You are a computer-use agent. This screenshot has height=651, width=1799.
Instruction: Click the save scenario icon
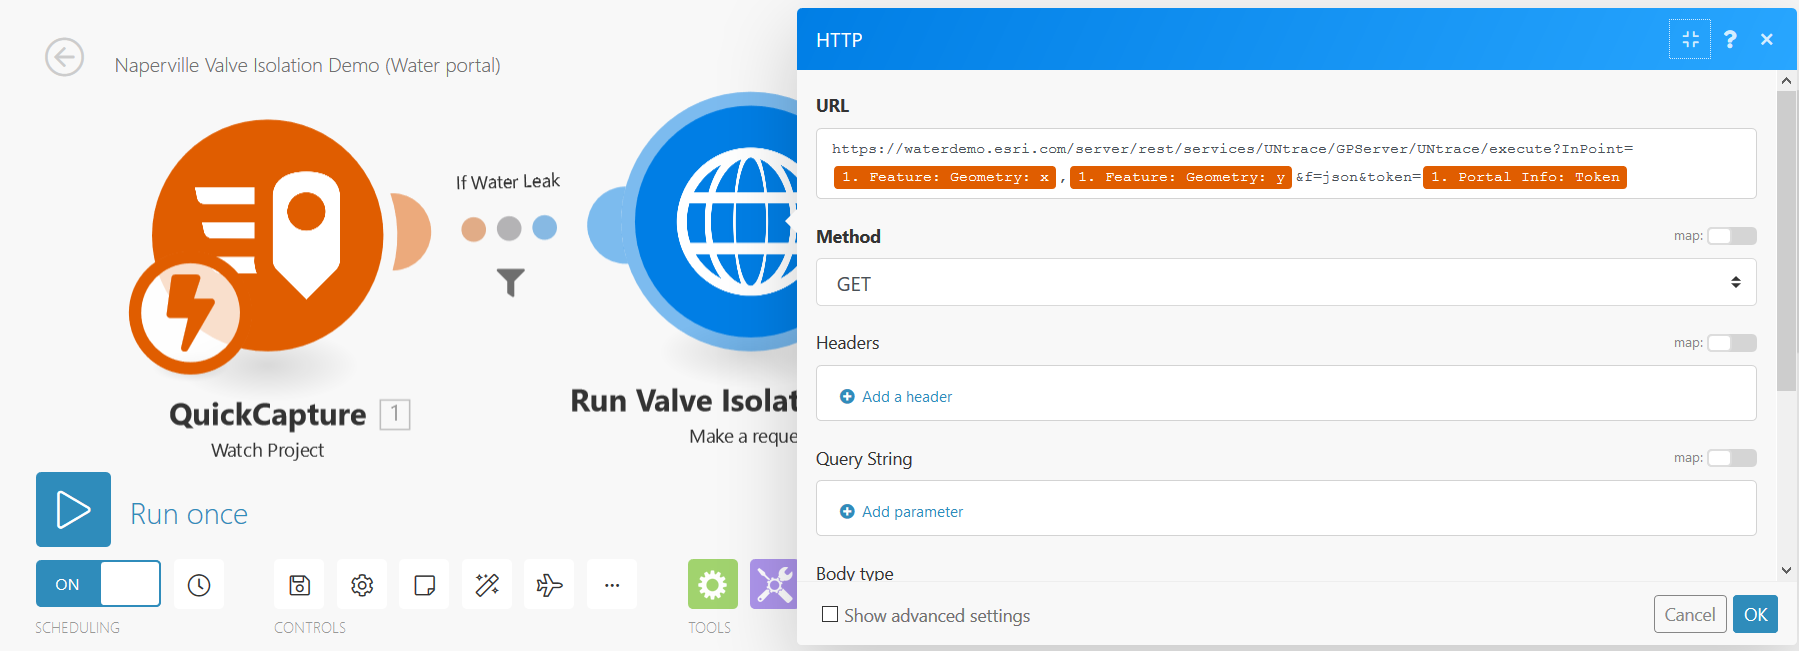pyautogui.click(x=299, y=585)
